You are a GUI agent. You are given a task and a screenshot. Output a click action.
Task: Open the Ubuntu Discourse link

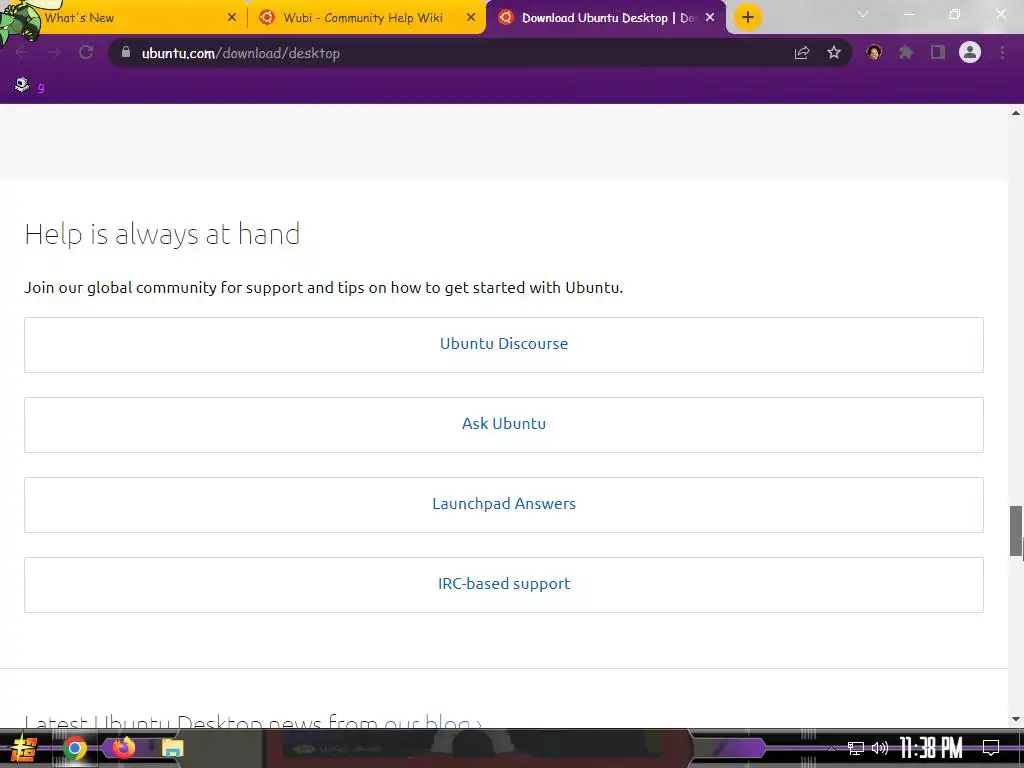point(504,344)
